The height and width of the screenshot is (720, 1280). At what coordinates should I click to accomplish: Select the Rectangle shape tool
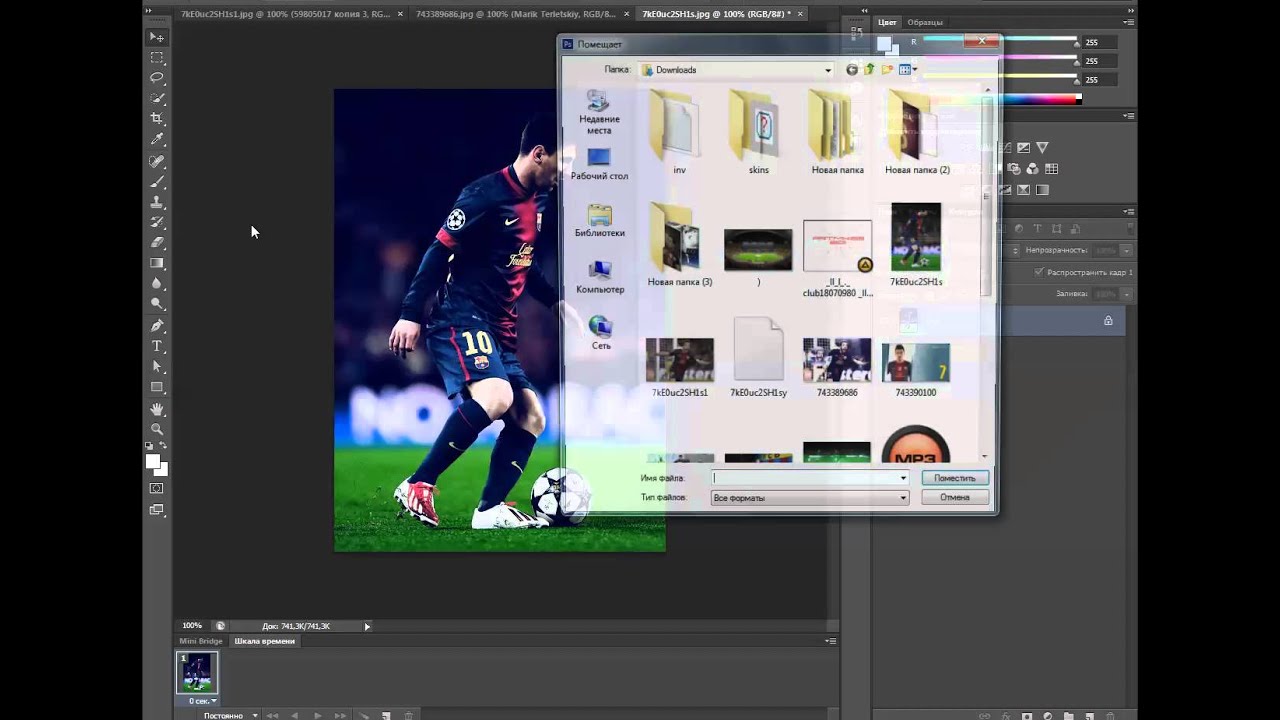point(157,387)
